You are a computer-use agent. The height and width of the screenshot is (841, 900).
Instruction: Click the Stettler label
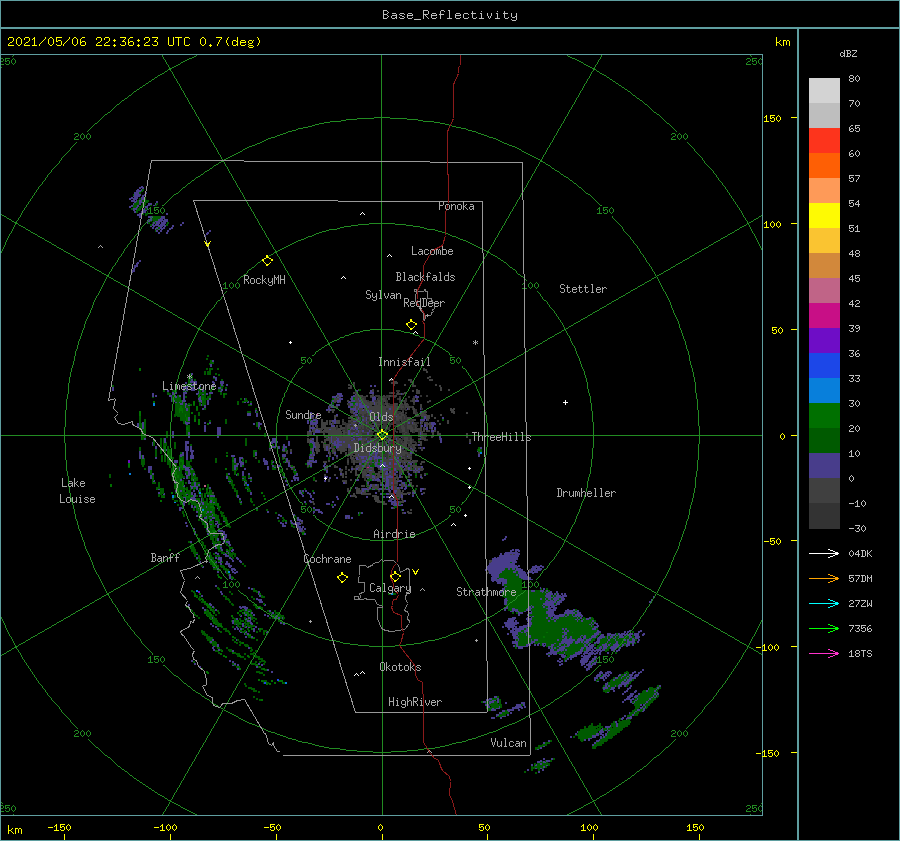(x=583, y=289)
